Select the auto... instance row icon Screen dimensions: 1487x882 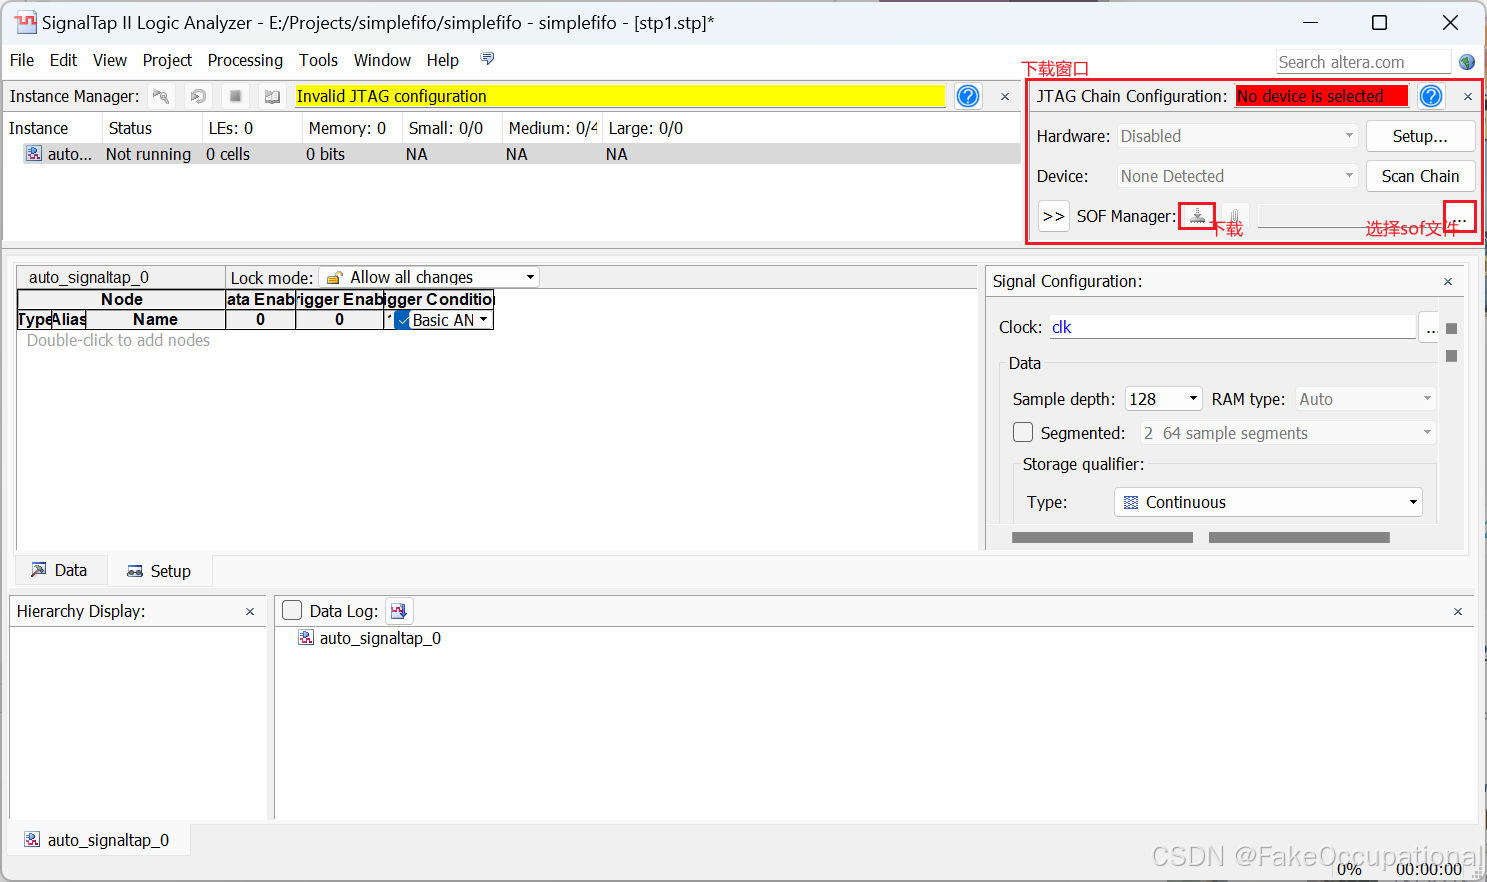coord(34,154)
